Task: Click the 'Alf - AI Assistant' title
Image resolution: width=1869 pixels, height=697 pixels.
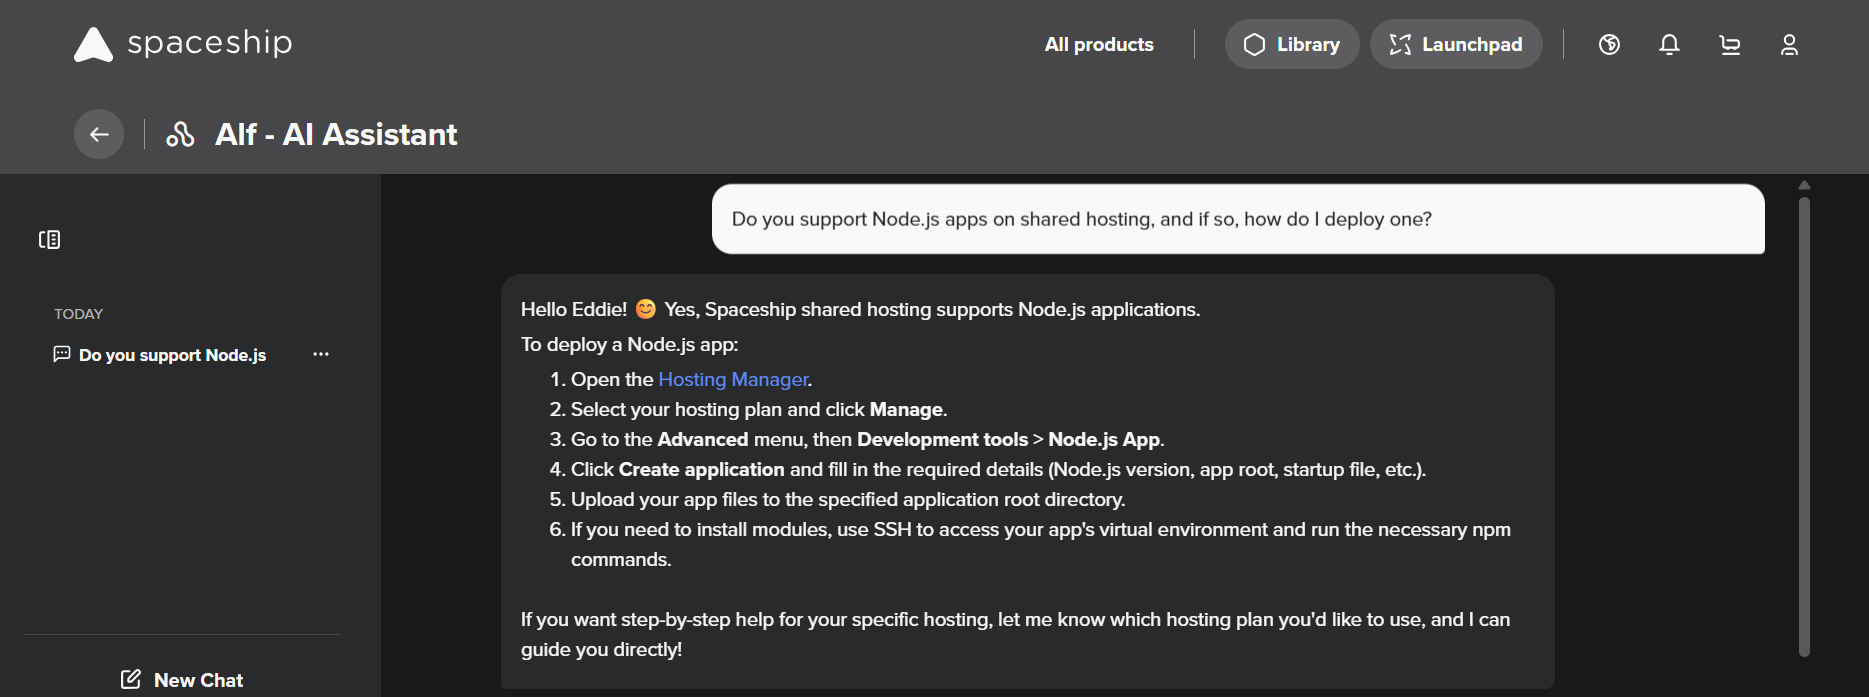Action: pyautogui.click(x=336, y=134)
